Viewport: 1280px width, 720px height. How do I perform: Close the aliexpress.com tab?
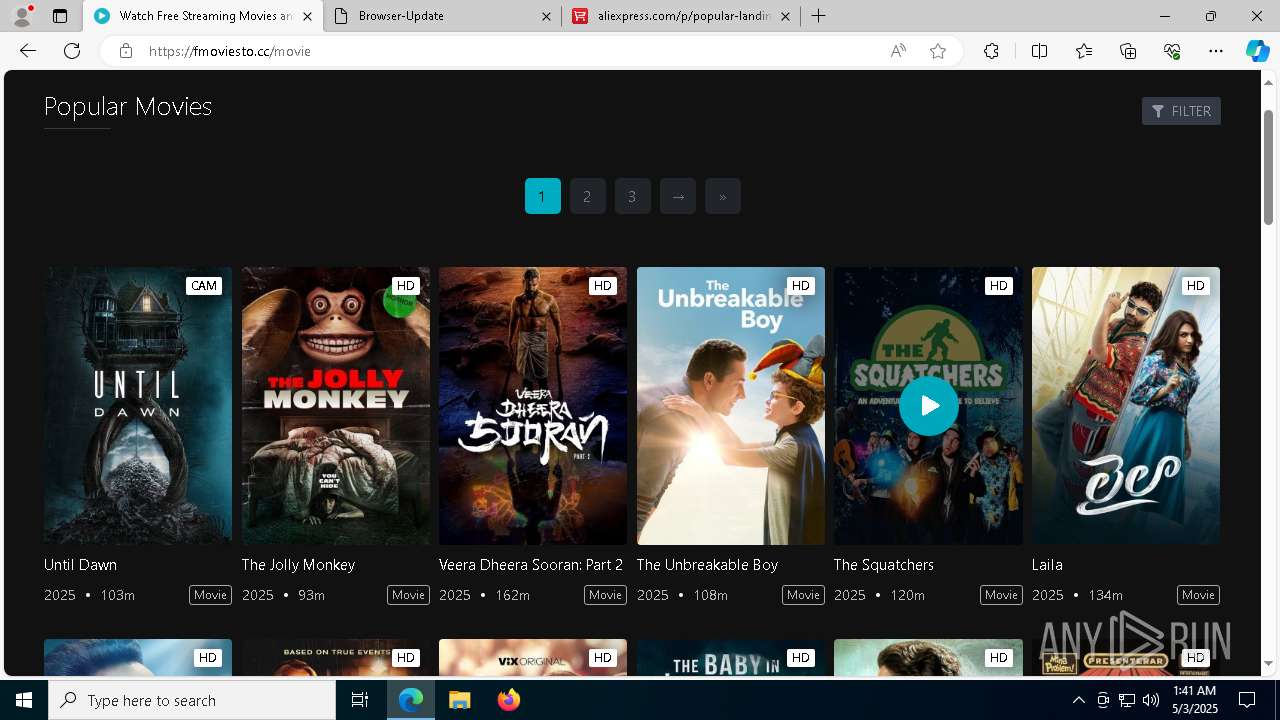pyautogui.click(x=785, y=16)
